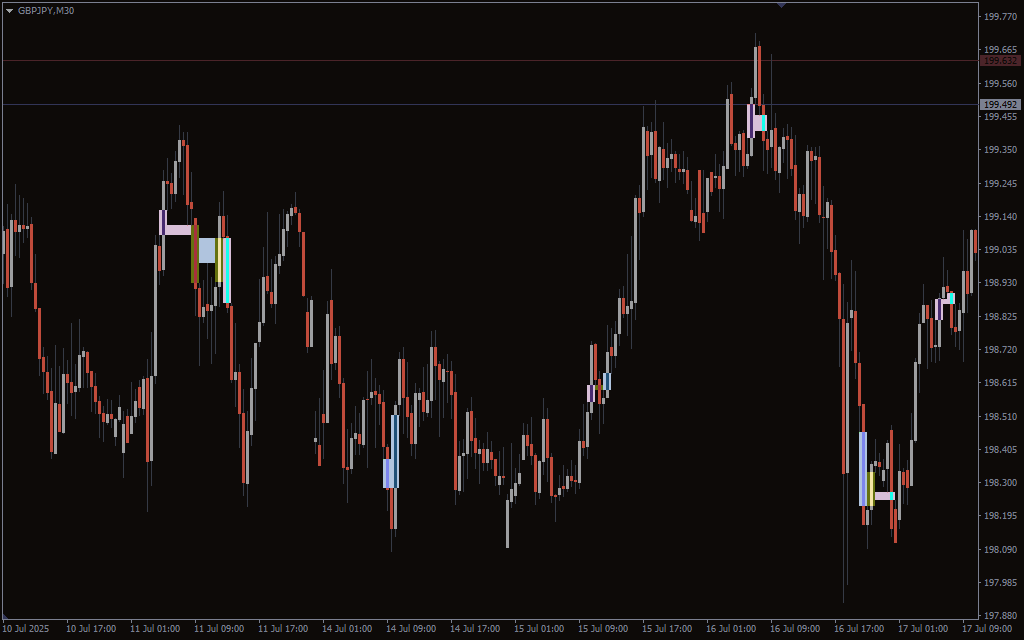Click the 17 Jul 01:00 time axis label

[x=922, y=629]
